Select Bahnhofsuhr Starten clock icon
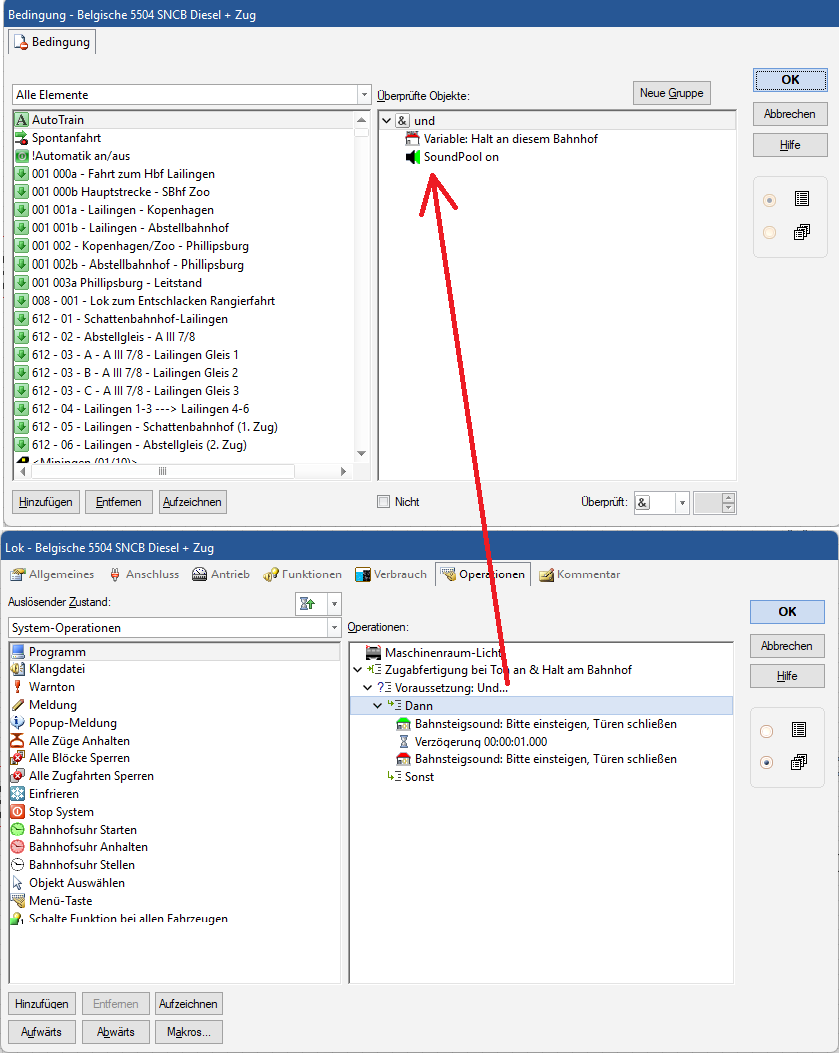839x1061 pixels. tap(17, 830)
